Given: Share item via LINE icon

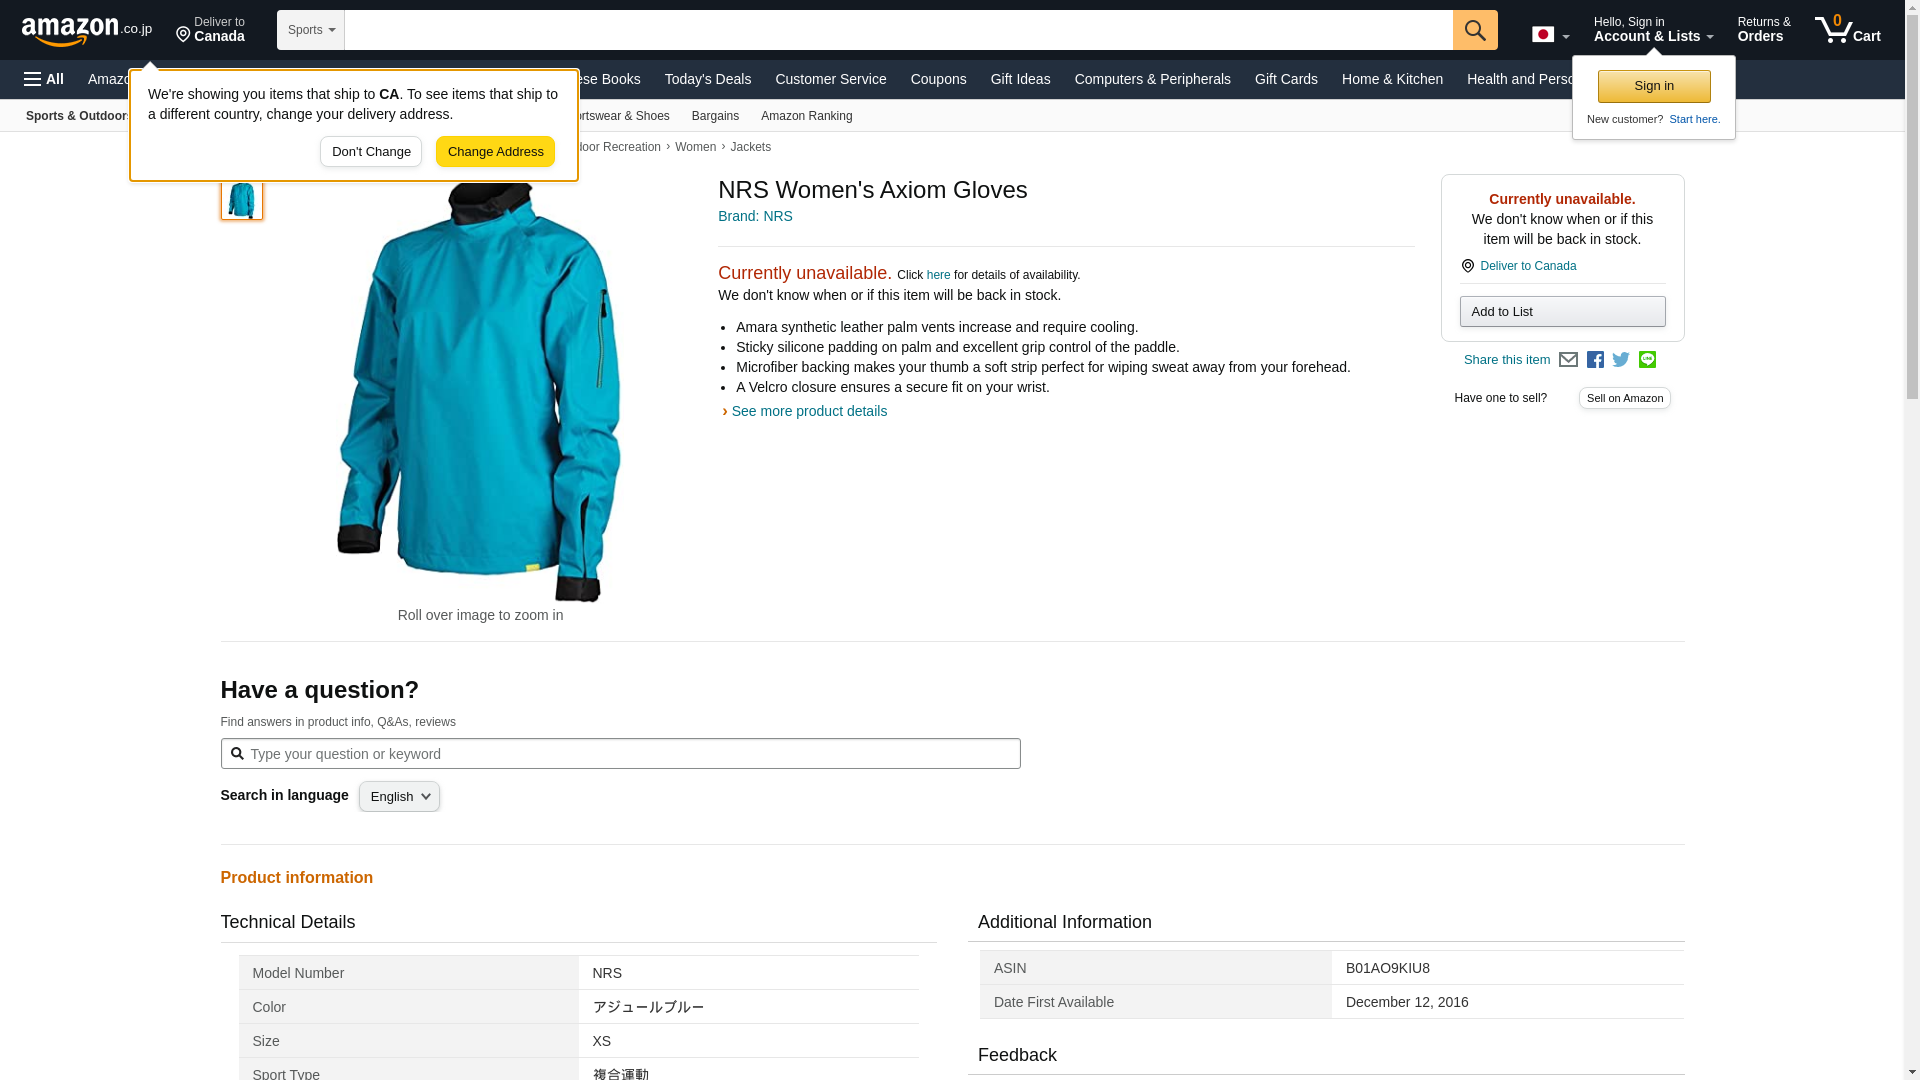Looking at the screenshot, I should point(1647,360).
